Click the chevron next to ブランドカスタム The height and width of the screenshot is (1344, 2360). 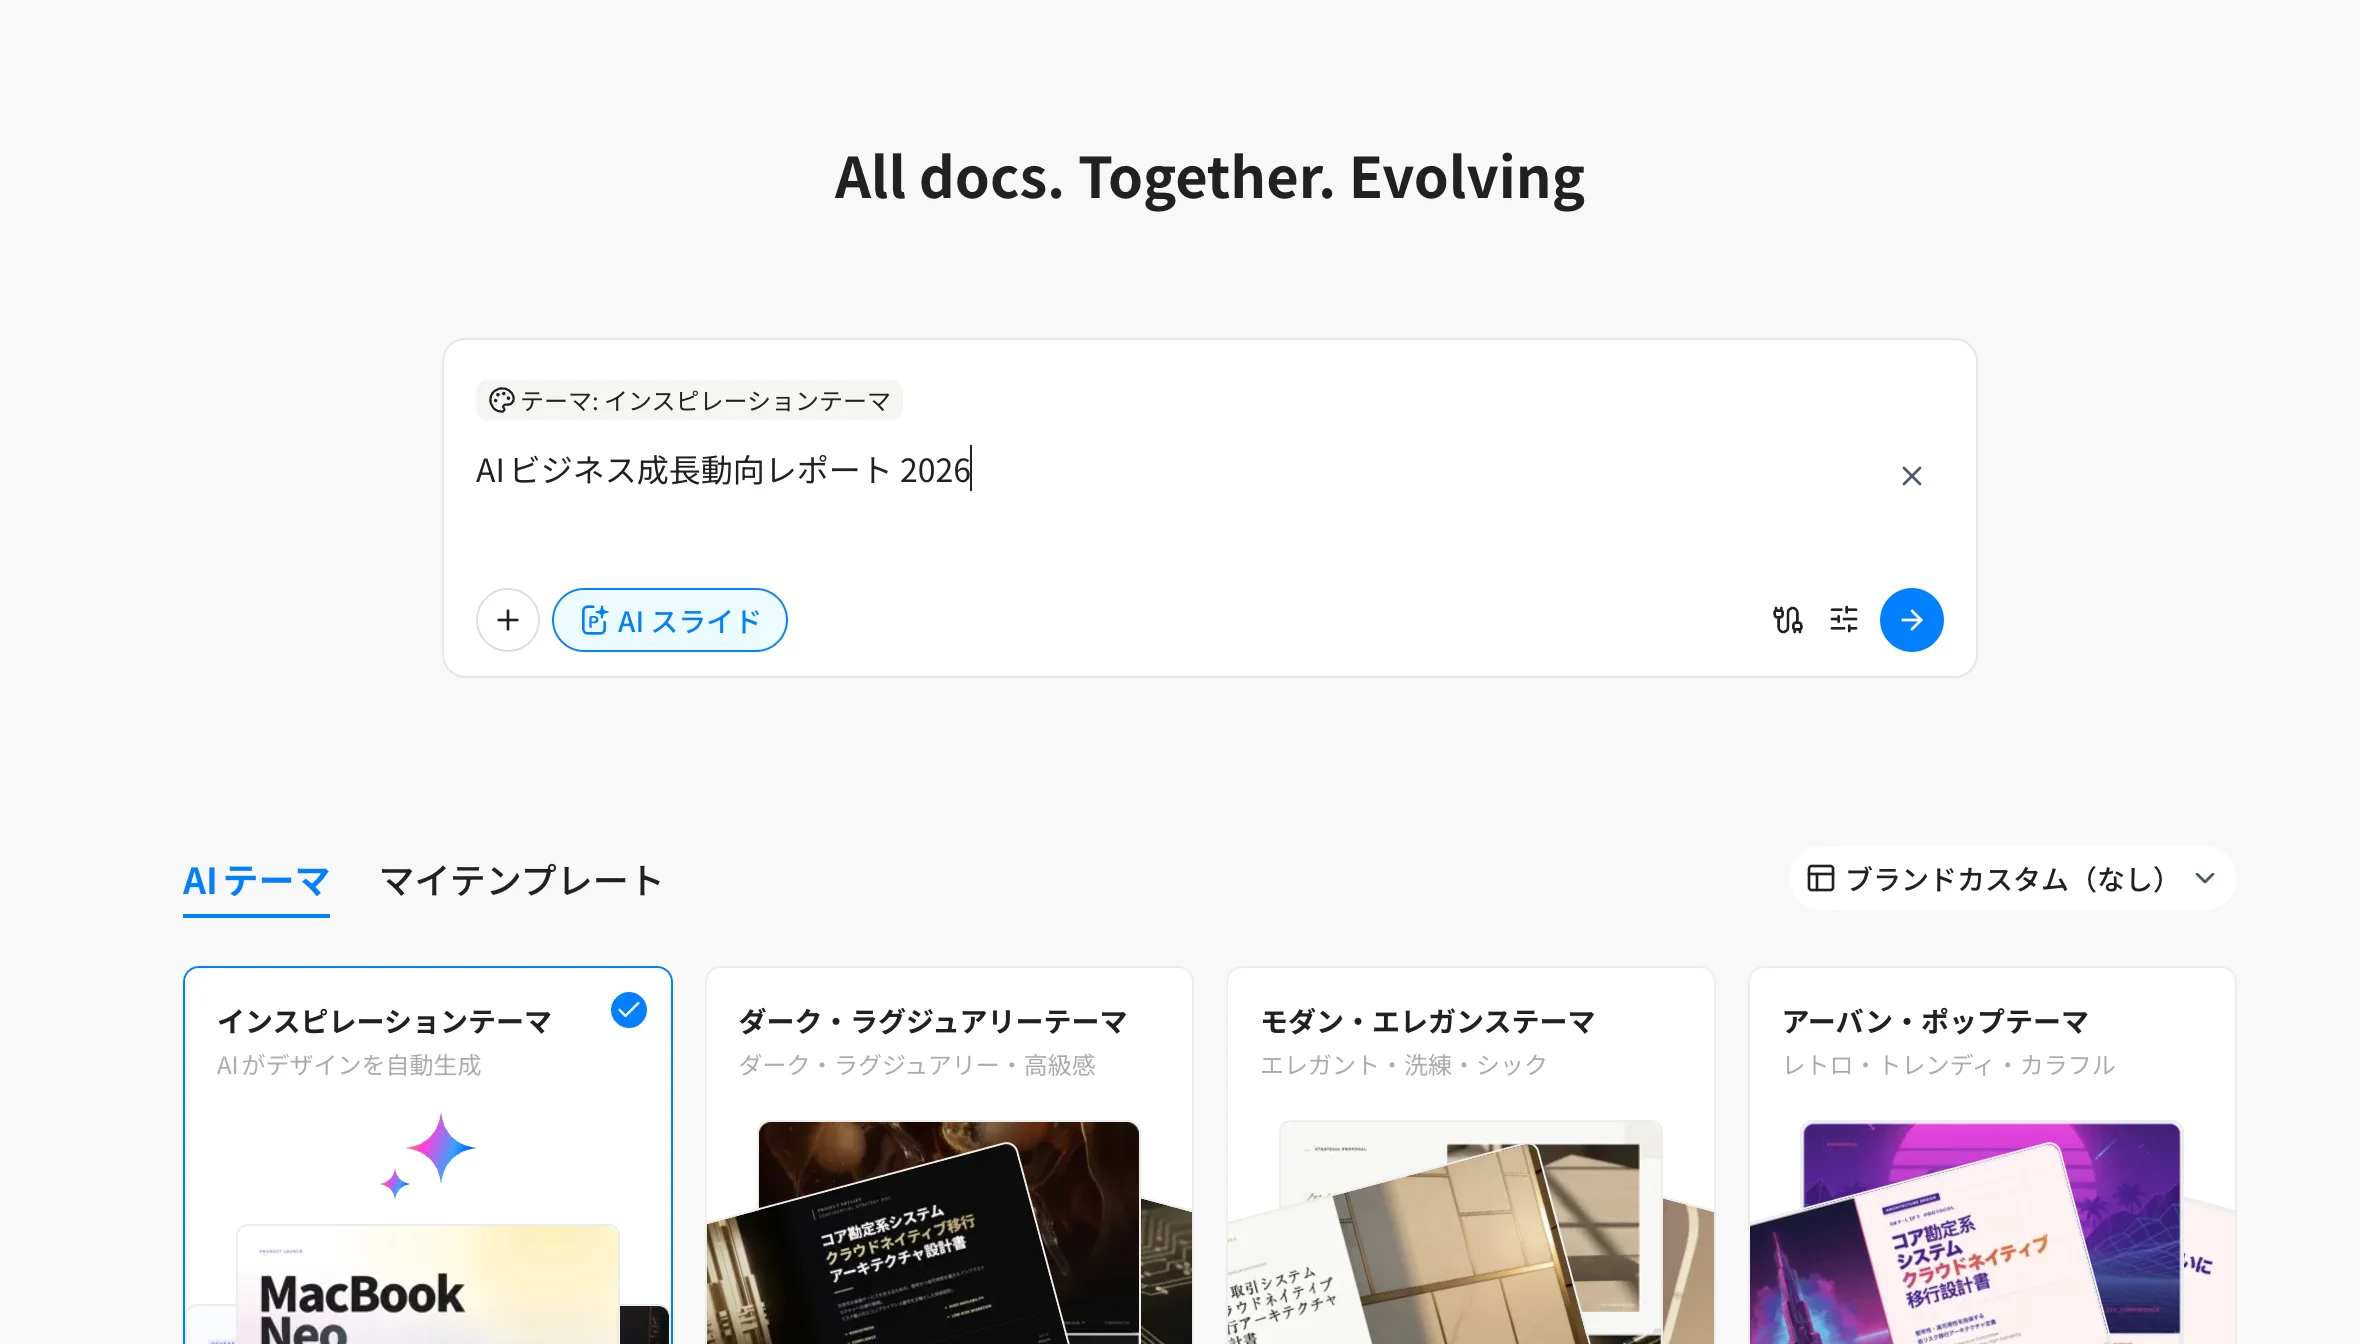click(2203, 879)
